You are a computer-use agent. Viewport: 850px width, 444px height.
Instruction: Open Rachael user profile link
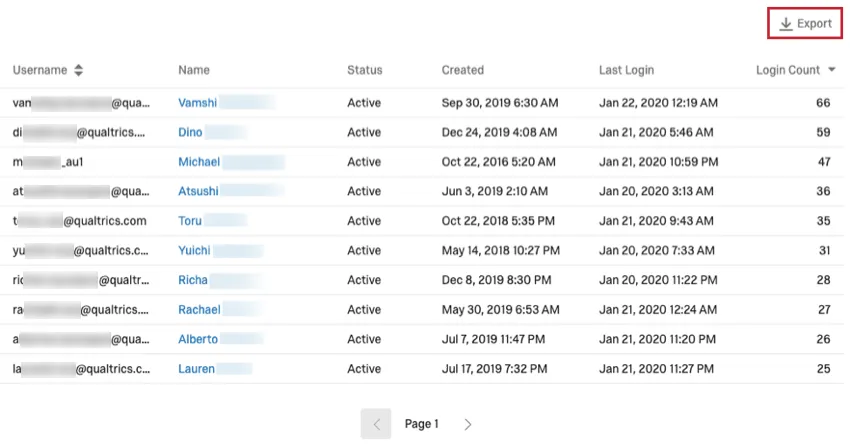(199, 310)
